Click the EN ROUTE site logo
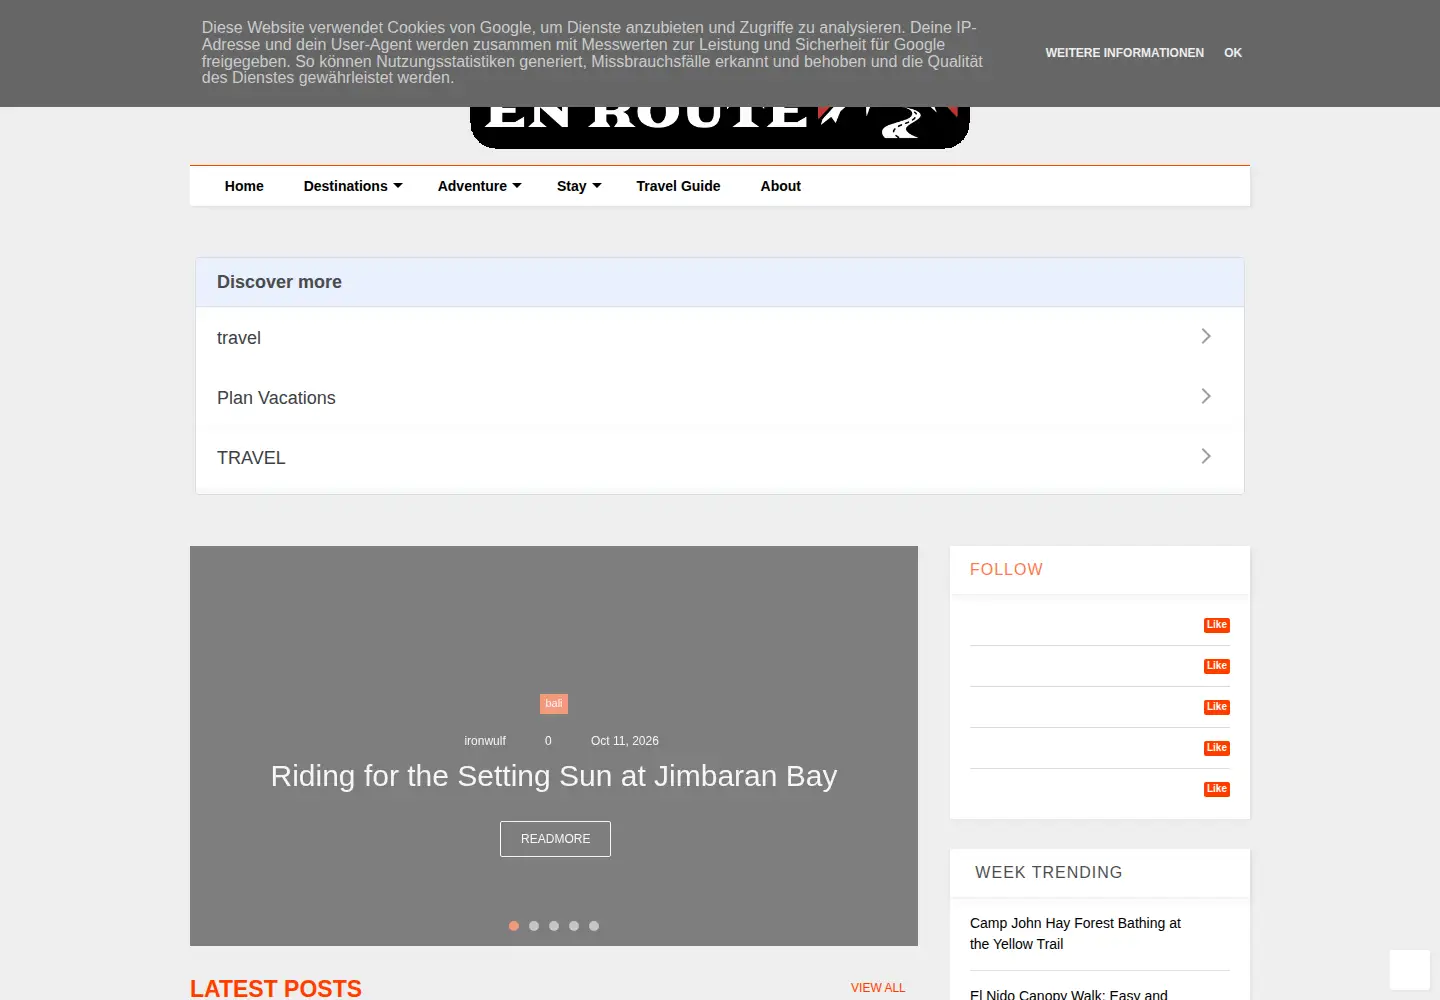This screenshot has height=1000, width=1440. [720, 127]
